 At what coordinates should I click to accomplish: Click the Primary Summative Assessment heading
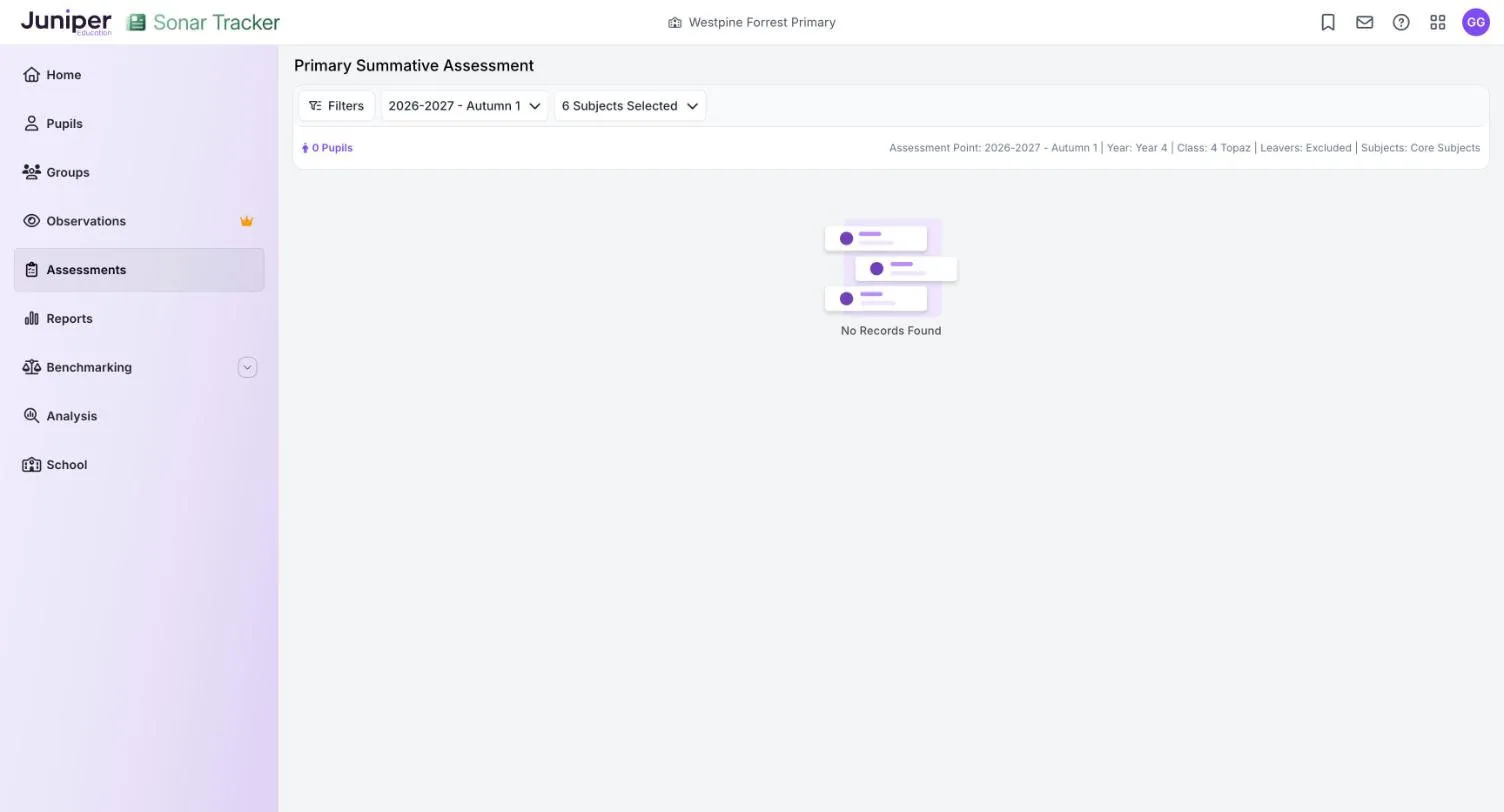click(414, 65)
